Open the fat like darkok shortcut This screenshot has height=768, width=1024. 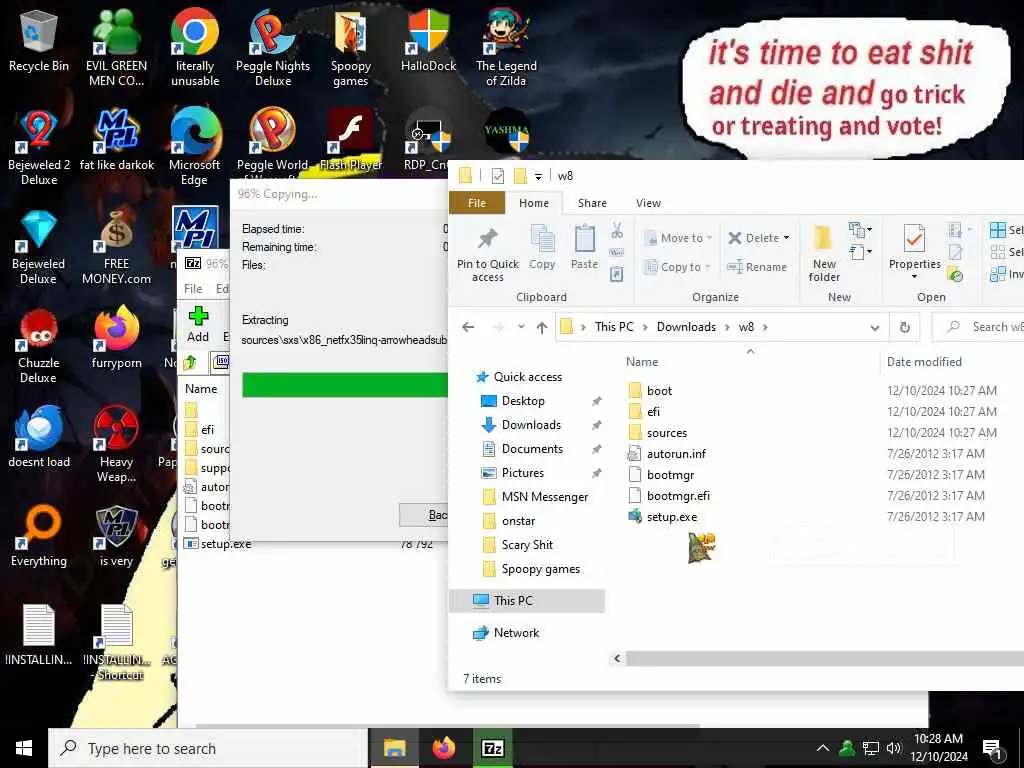(x=116, y=140)
